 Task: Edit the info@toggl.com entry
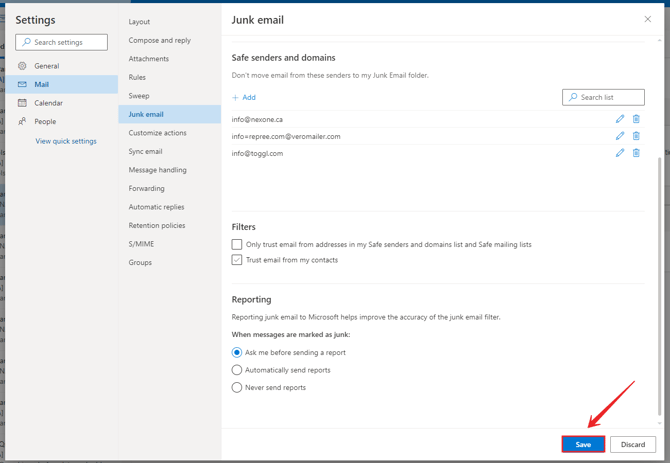[620, 153]
